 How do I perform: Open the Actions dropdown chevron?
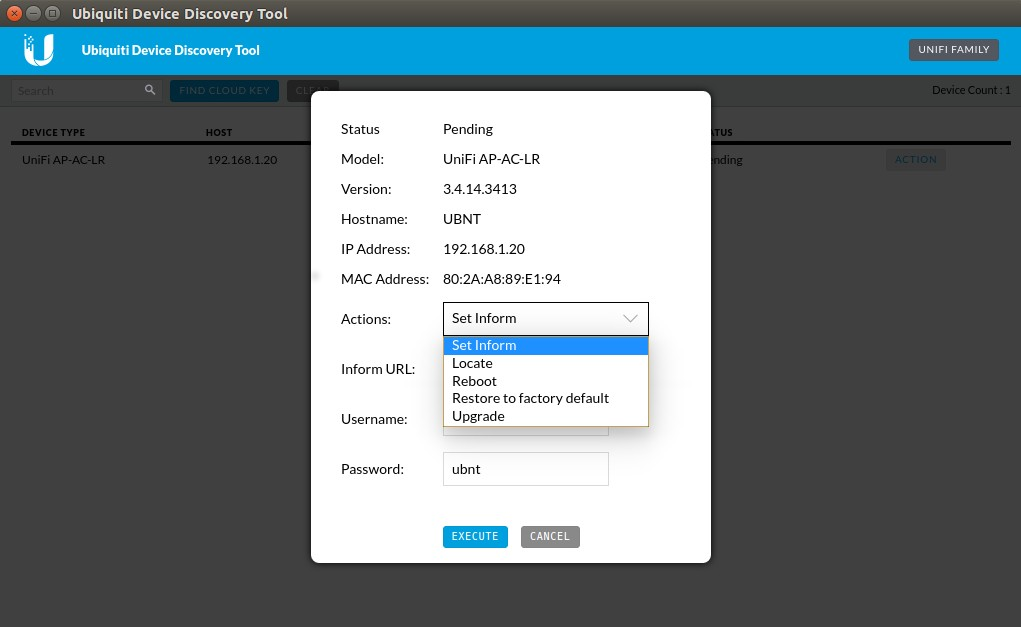tap(630, 318)
